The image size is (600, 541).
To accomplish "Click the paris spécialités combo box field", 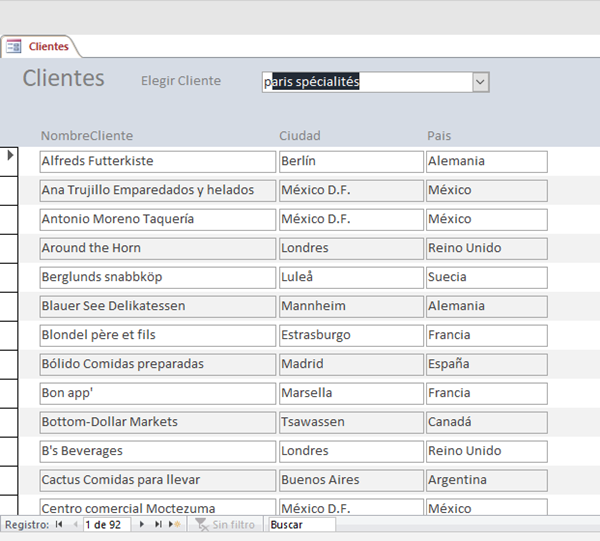I will coord(365,82).
